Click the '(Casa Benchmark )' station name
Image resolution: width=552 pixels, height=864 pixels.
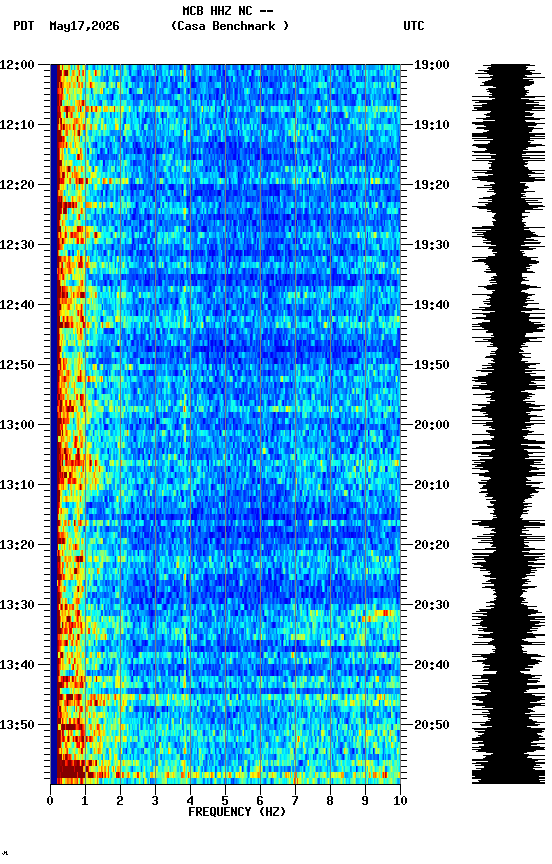click(230, 26)
